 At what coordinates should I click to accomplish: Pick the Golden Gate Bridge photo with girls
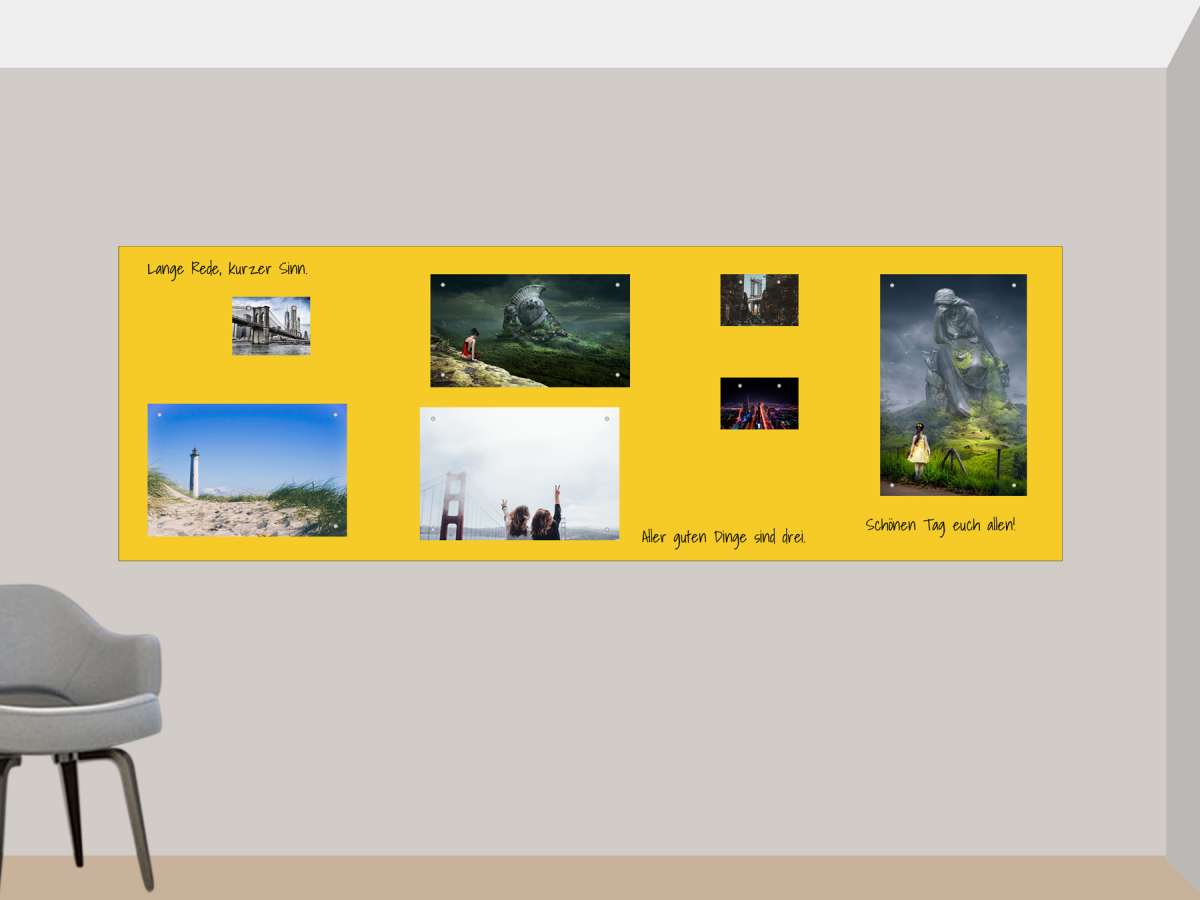519,473
